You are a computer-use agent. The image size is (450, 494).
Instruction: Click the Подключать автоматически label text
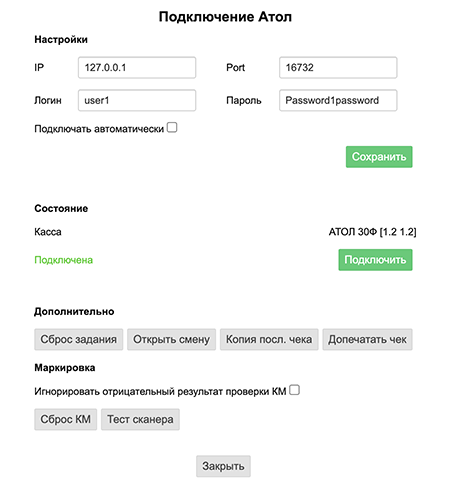(99, 129)
